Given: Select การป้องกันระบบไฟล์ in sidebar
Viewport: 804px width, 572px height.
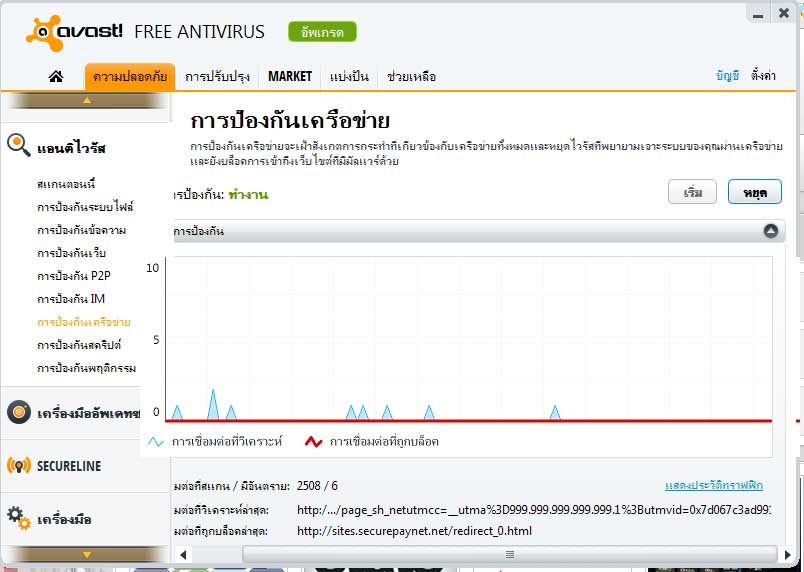Looking at the screenshot, I should tap(85, 207).
